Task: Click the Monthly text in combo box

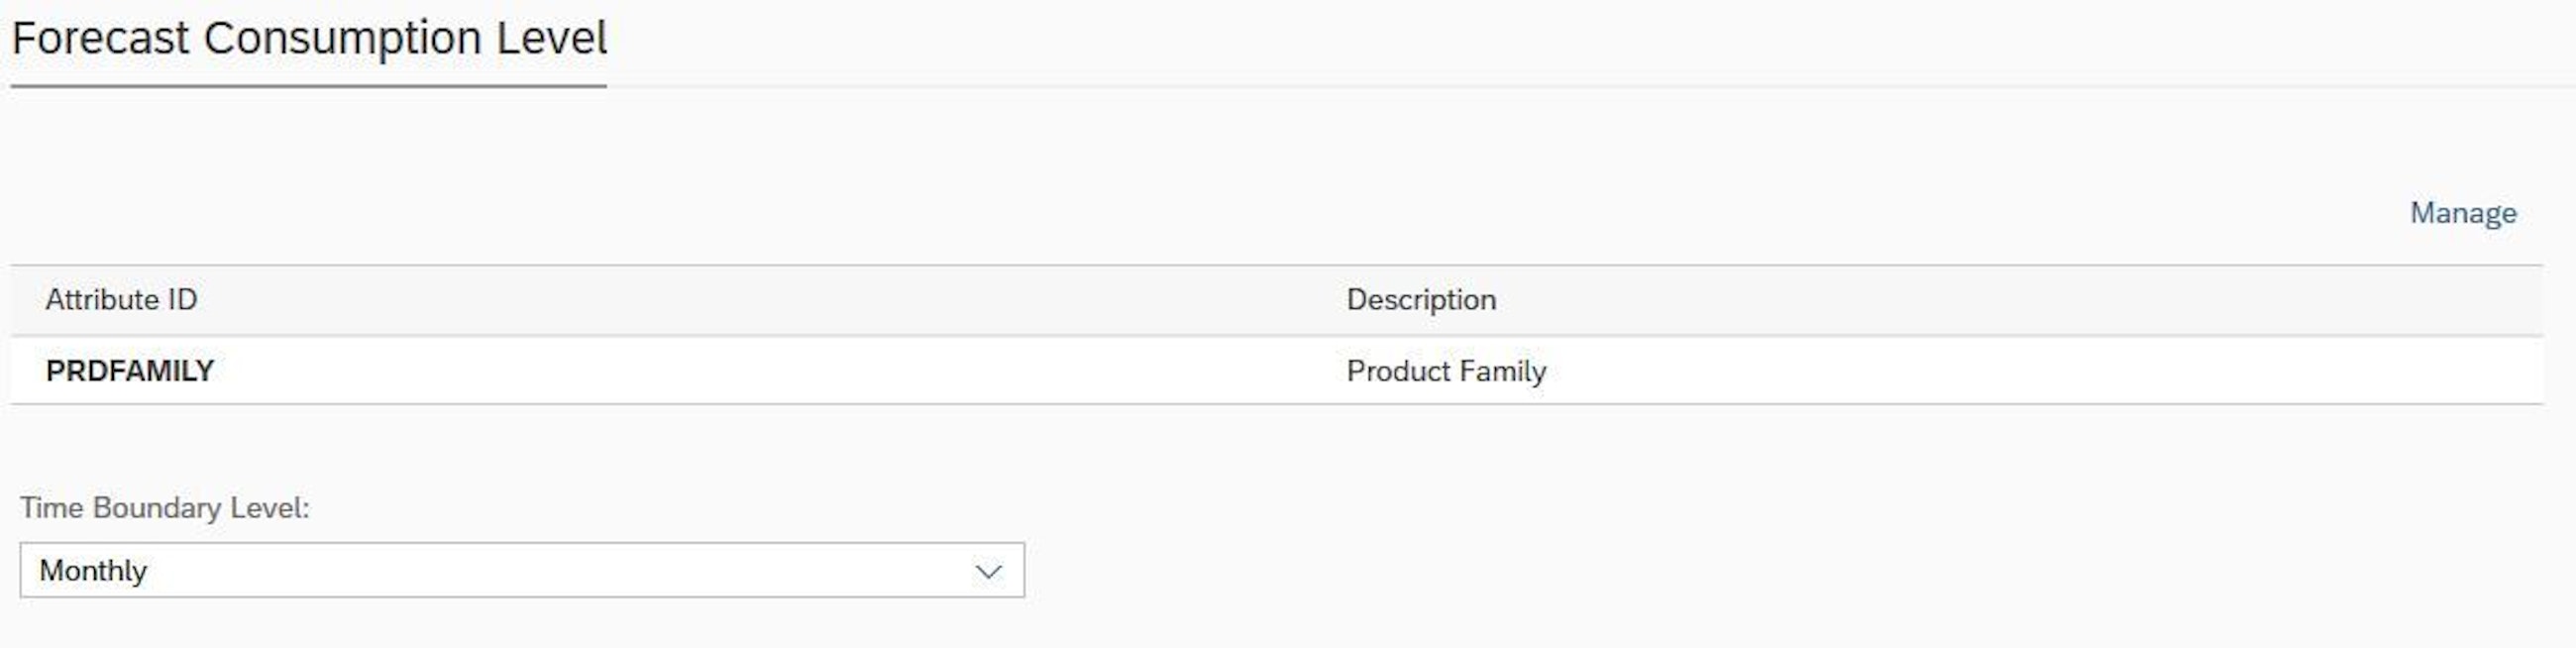Action: [x=93, y=571]
